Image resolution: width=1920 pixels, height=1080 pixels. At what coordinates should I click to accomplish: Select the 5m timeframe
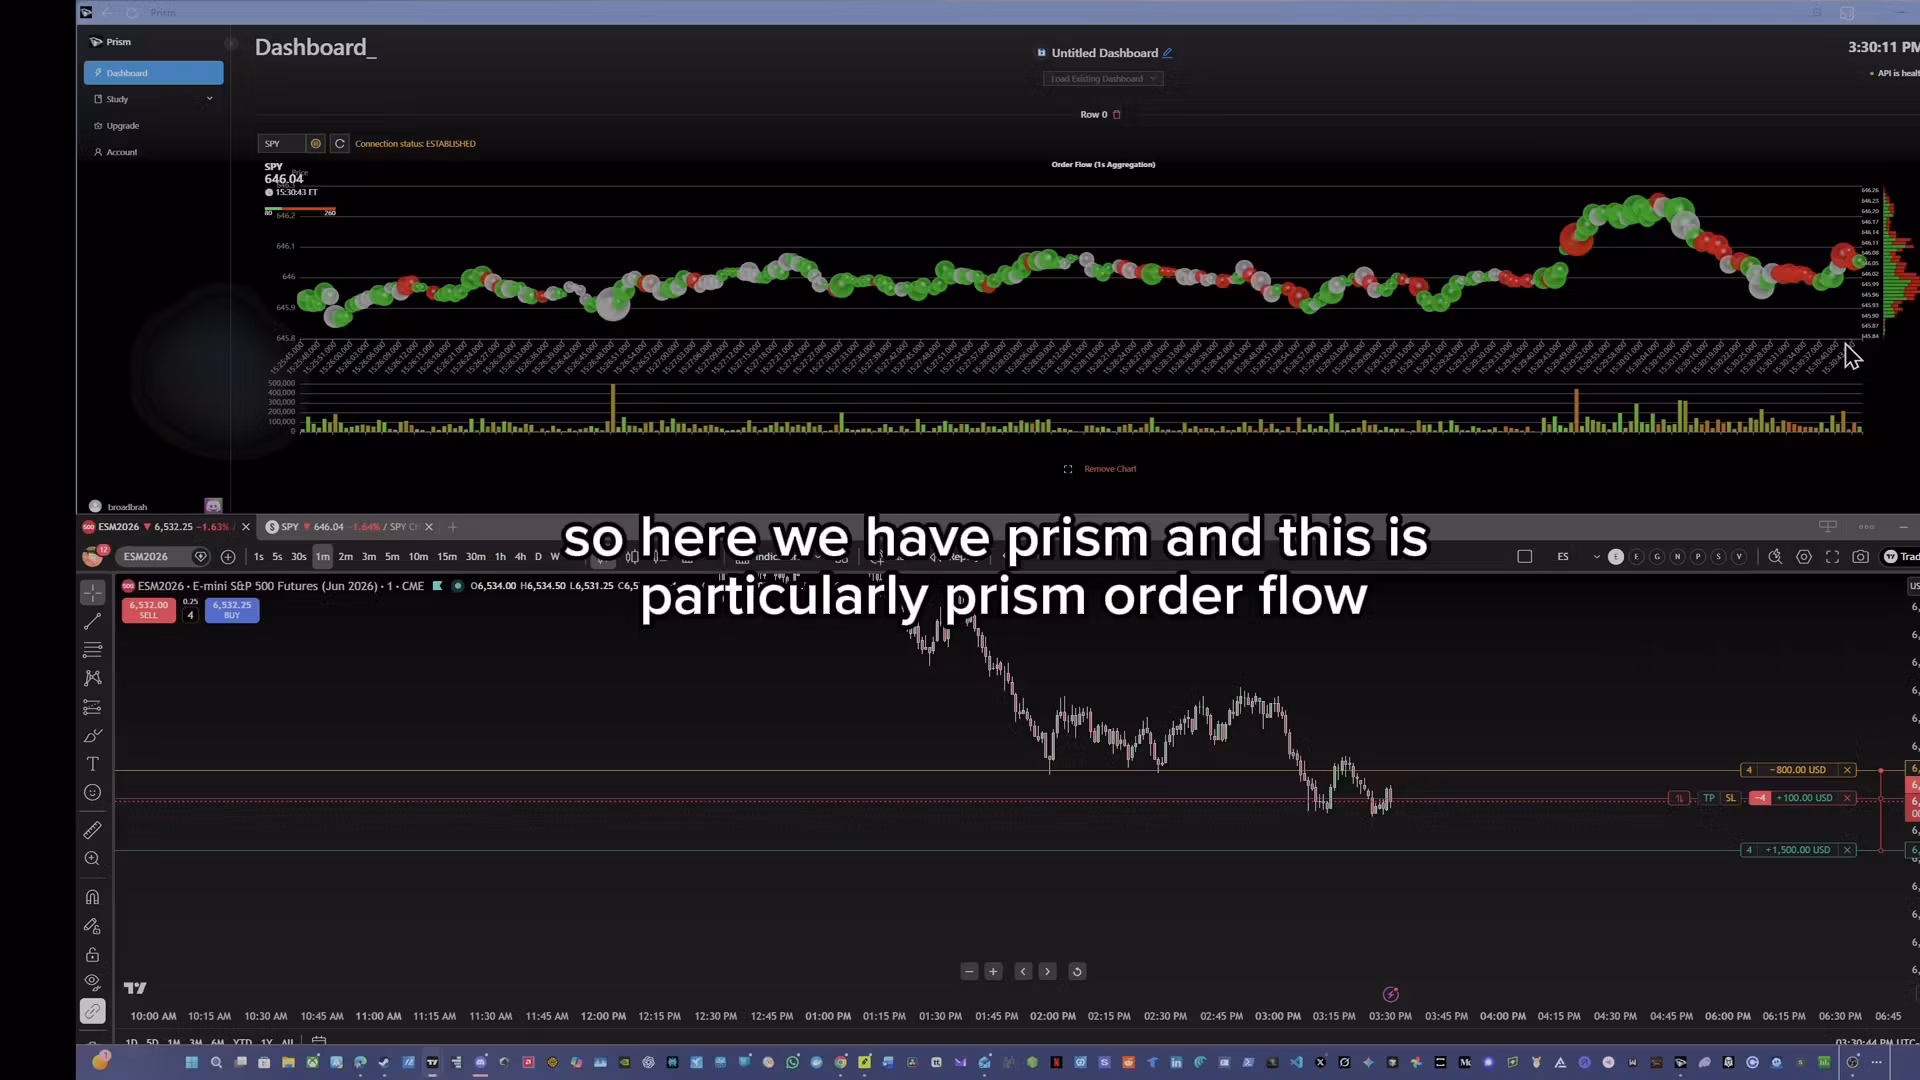point(392,557)
